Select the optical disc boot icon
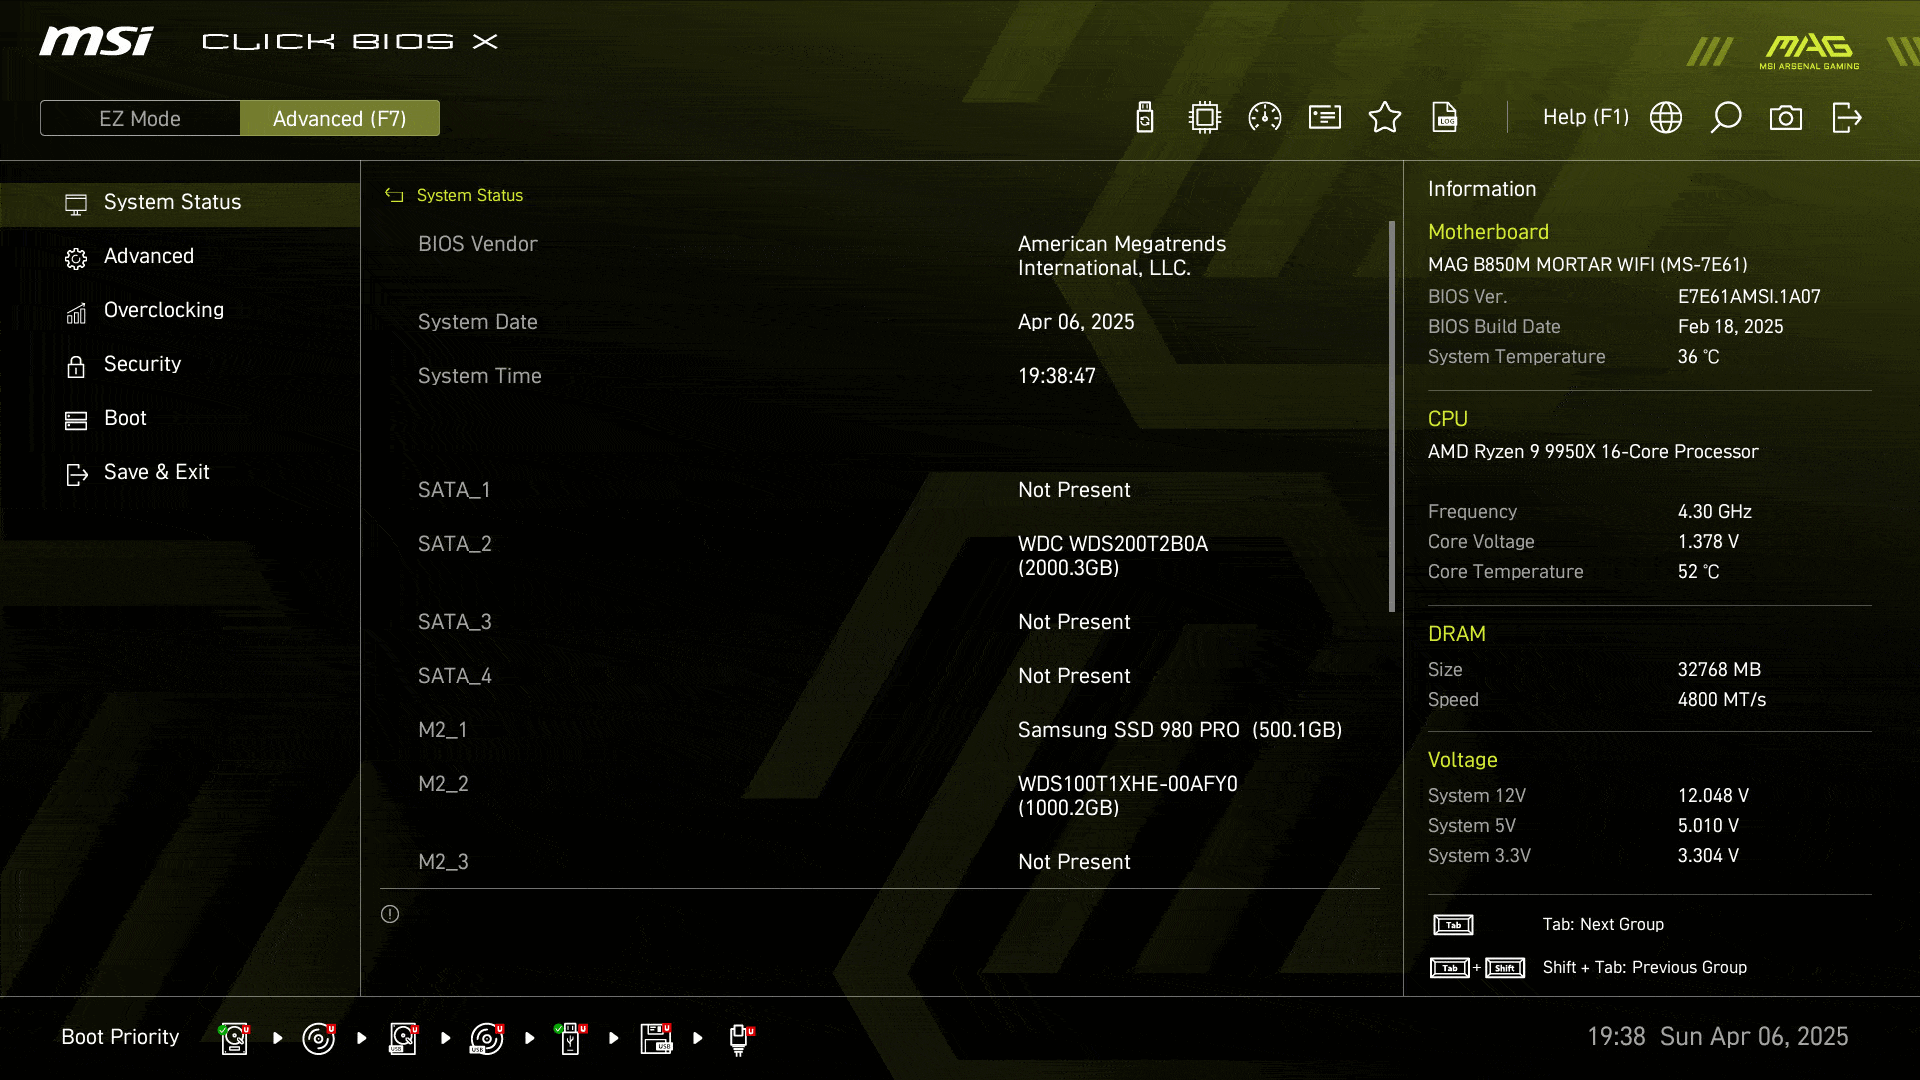This screenshot has width=1920, height=1080. pyautogui.click(x=318, y=1038)
